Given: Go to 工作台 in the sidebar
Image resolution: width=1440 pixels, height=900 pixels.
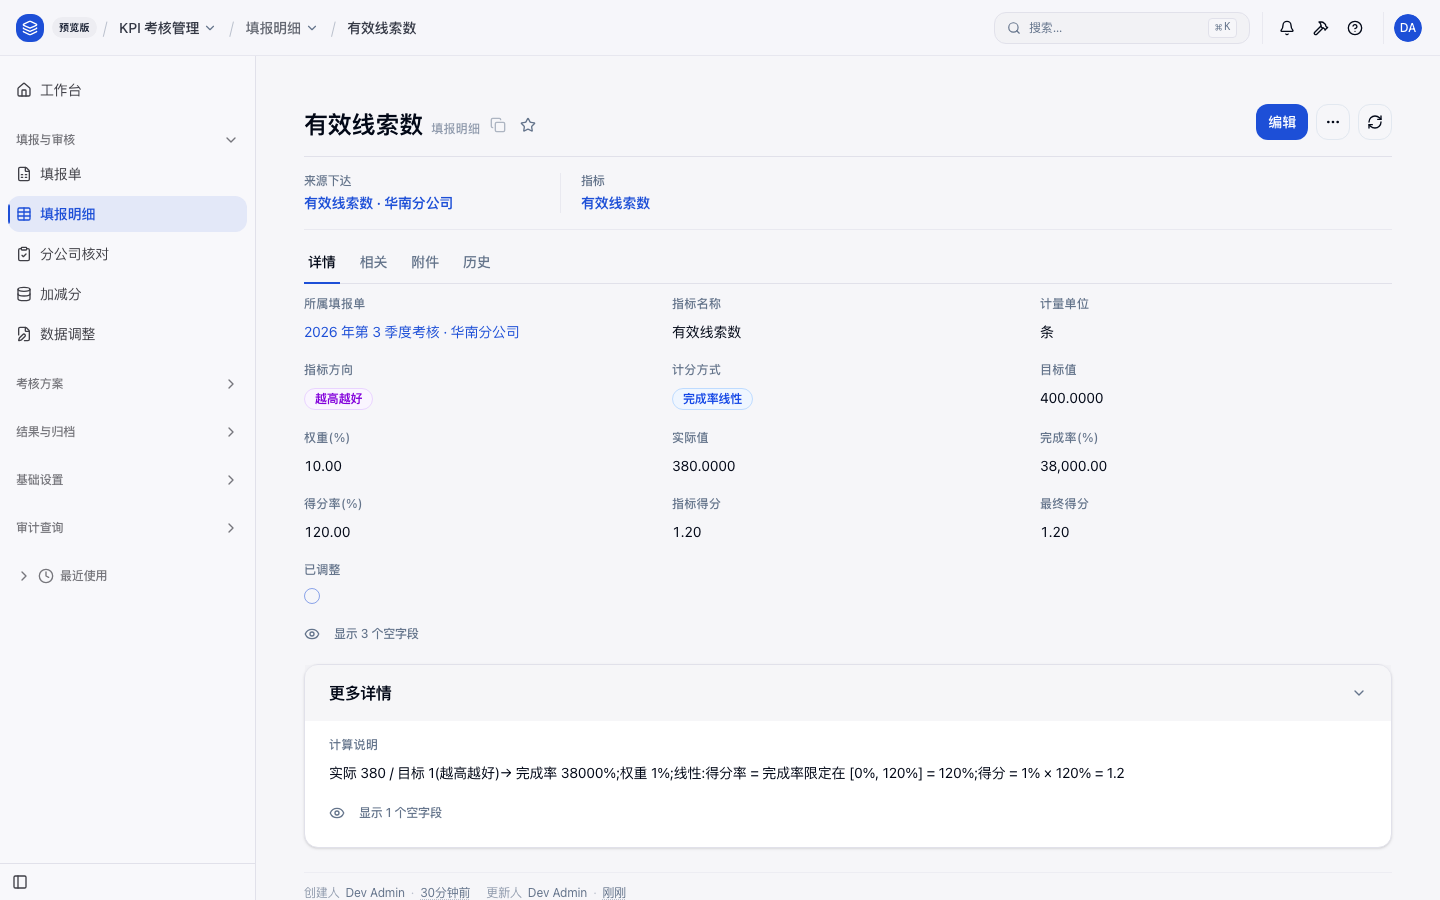Looking at the screenshot, I should point(127,90).
